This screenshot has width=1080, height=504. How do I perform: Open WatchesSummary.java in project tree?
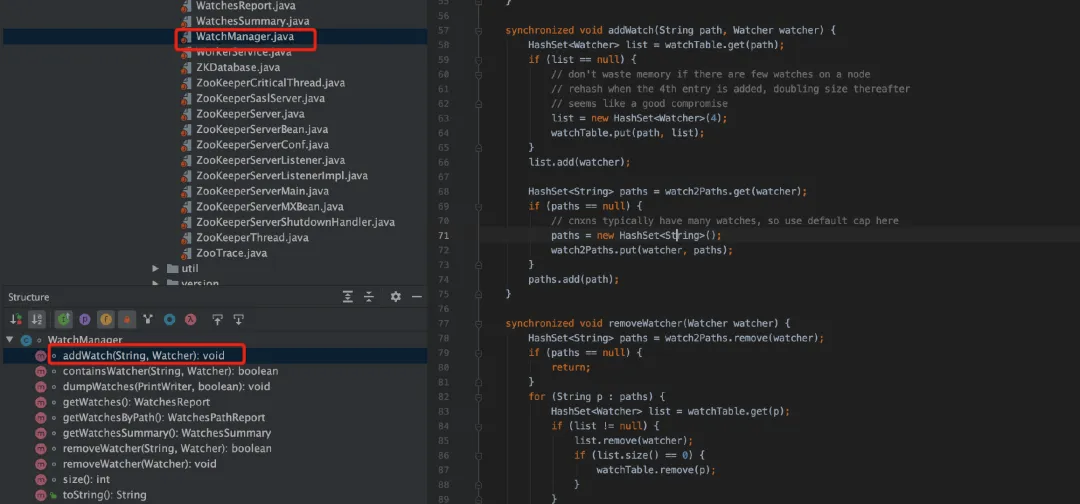pyautogui.click(x=253, y=21)
